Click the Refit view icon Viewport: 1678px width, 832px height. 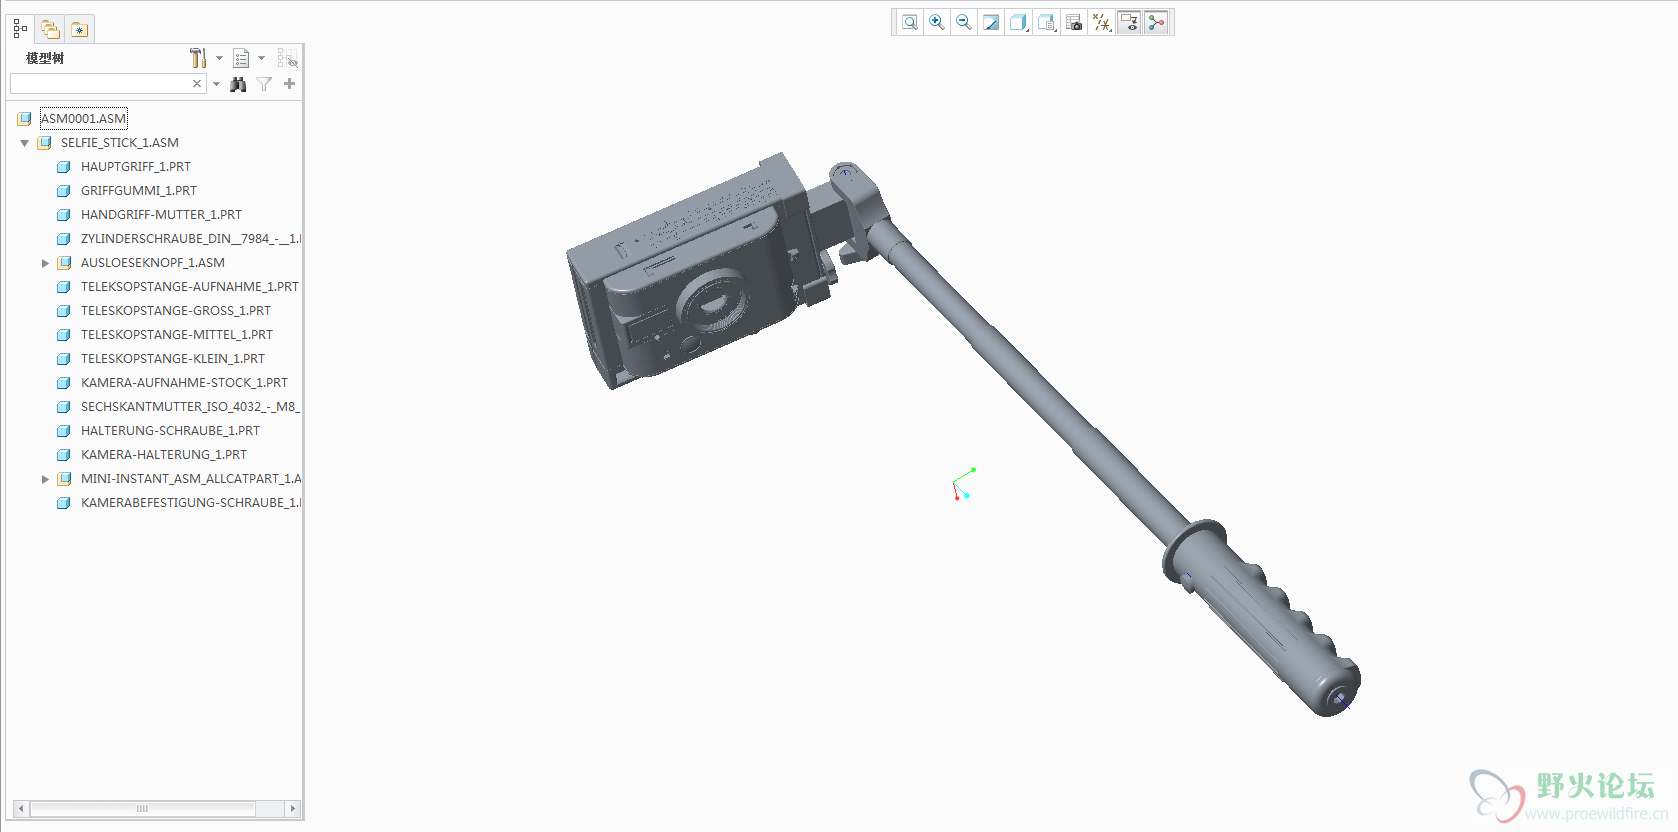click(909, 22)
